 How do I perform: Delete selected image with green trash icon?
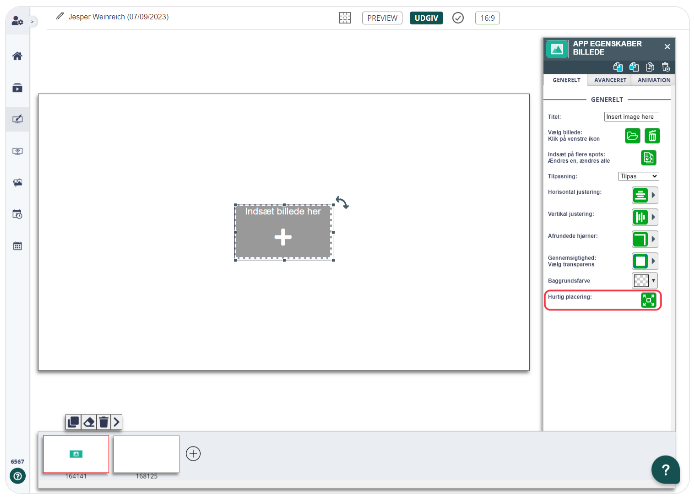(652, 135)
